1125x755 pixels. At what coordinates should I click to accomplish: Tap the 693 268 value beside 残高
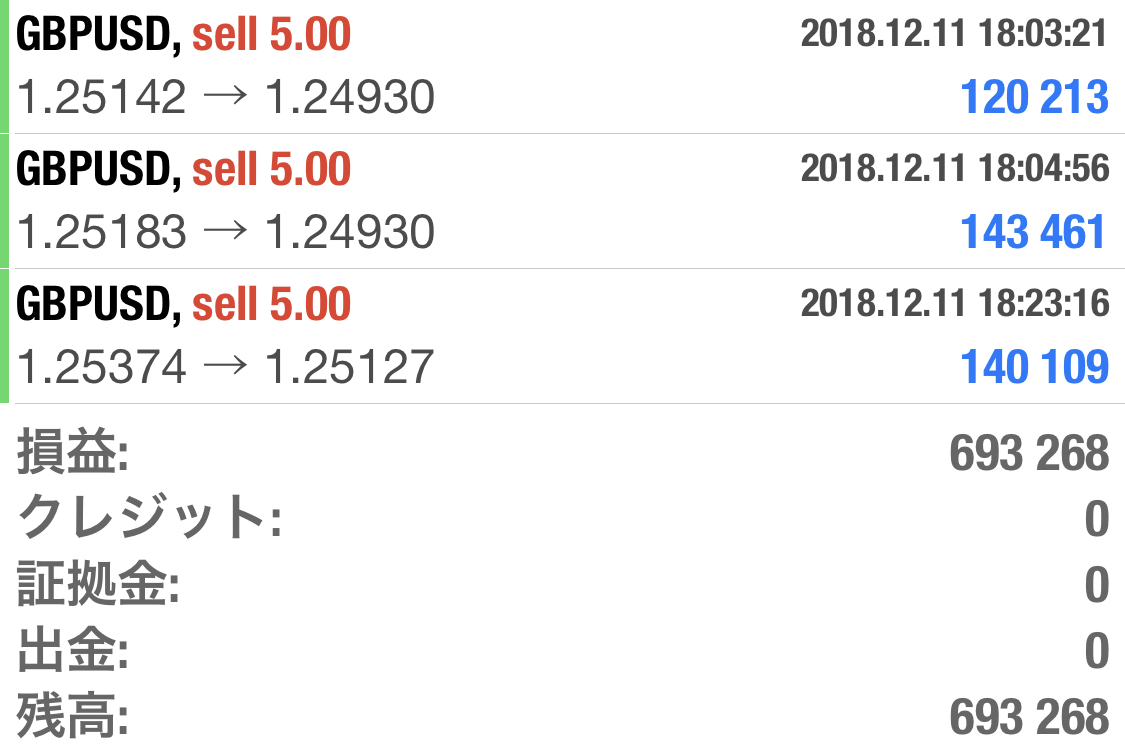click(1028, 718)
